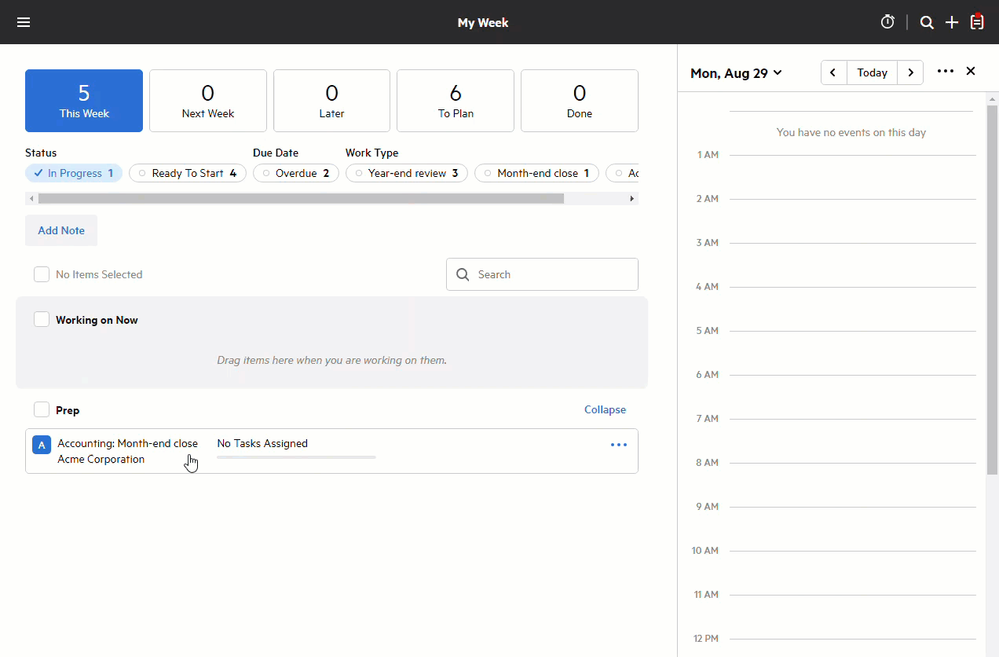Viewport: 999px width, 657px height.
Task: Click the plus add-new icon
Action: point(952,22)
